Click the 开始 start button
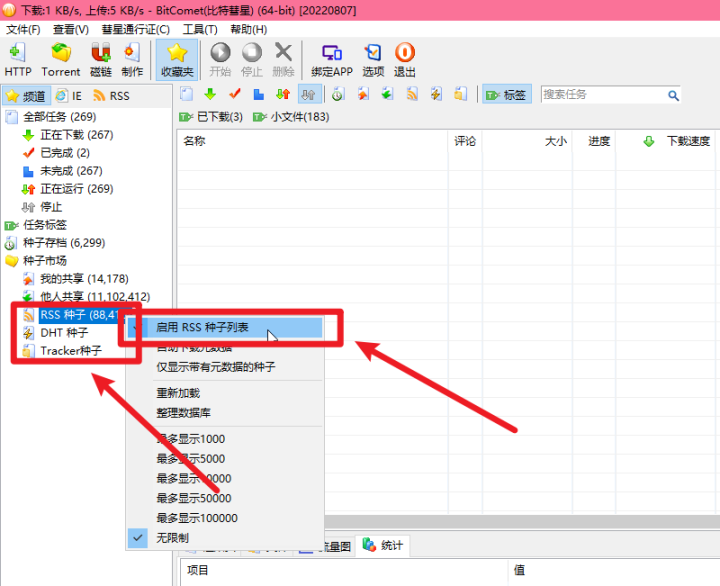This screenshot has height=586, width=720. click(220, 60)
